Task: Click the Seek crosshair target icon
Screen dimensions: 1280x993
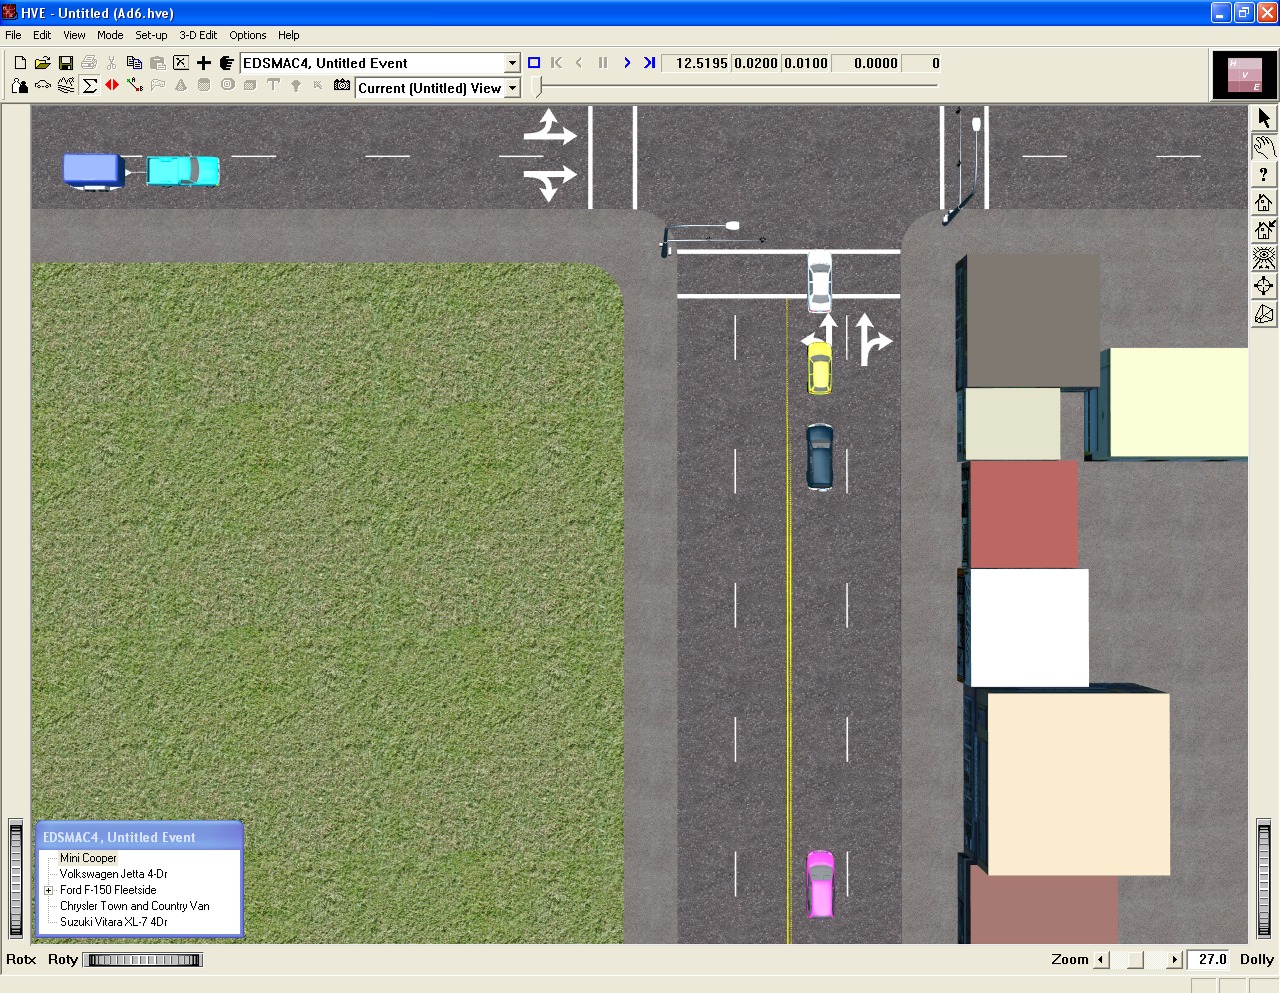Action: coord(1264,286)
